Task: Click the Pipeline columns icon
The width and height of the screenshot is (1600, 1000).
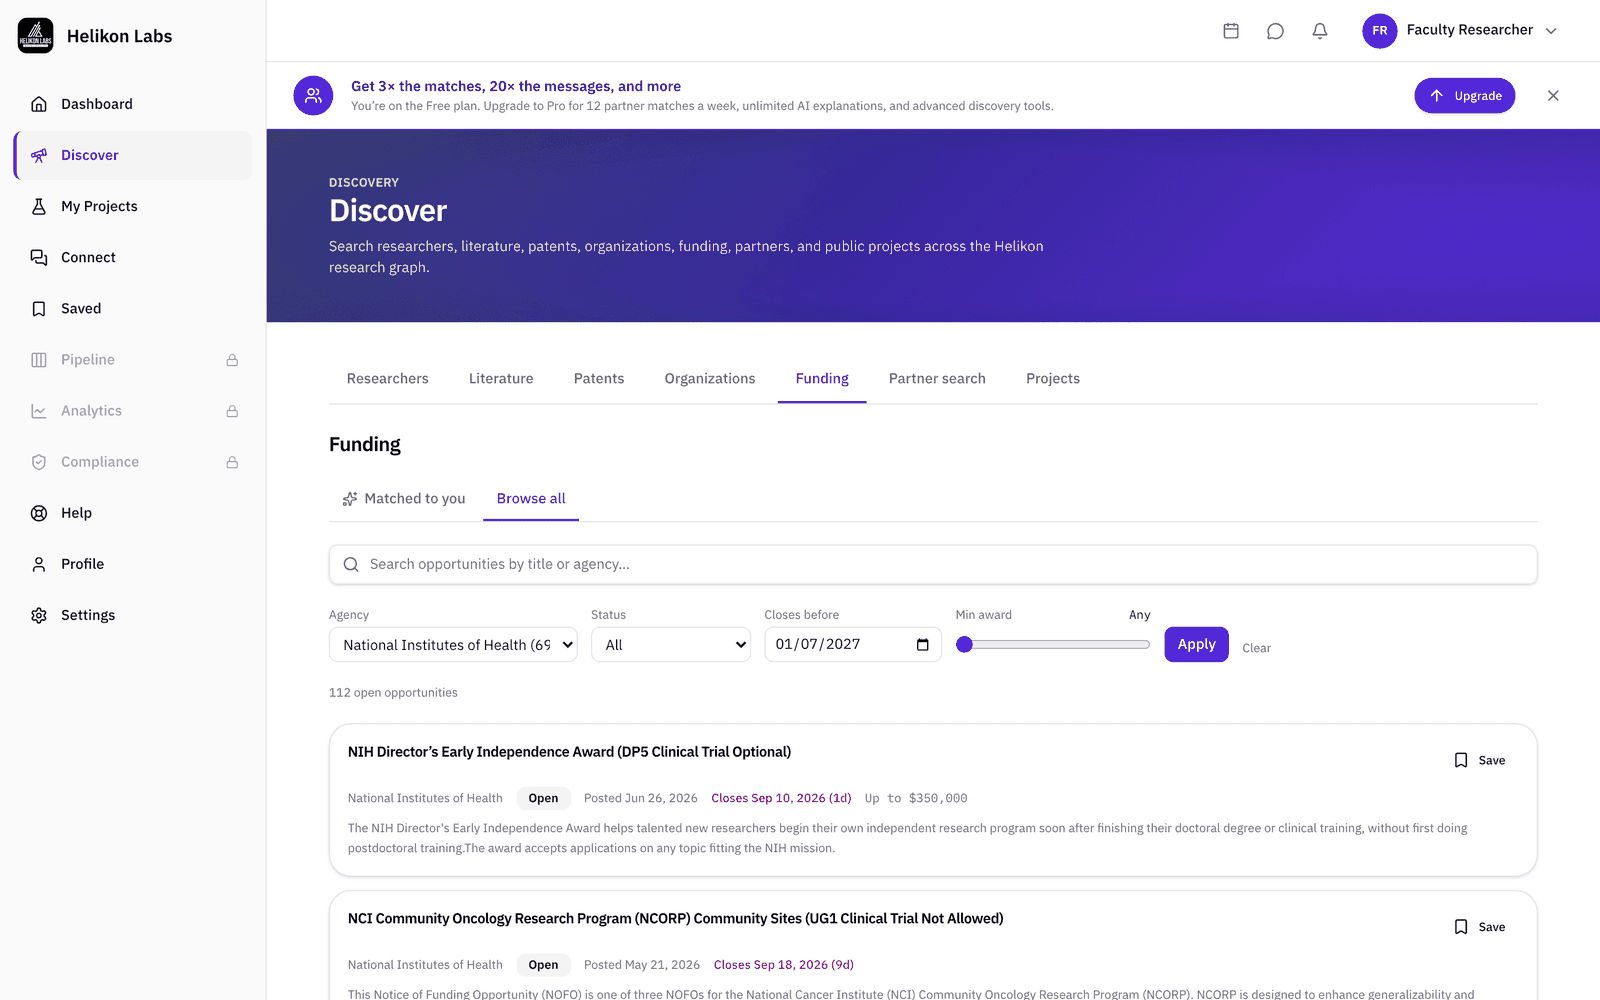Action: 39,359
